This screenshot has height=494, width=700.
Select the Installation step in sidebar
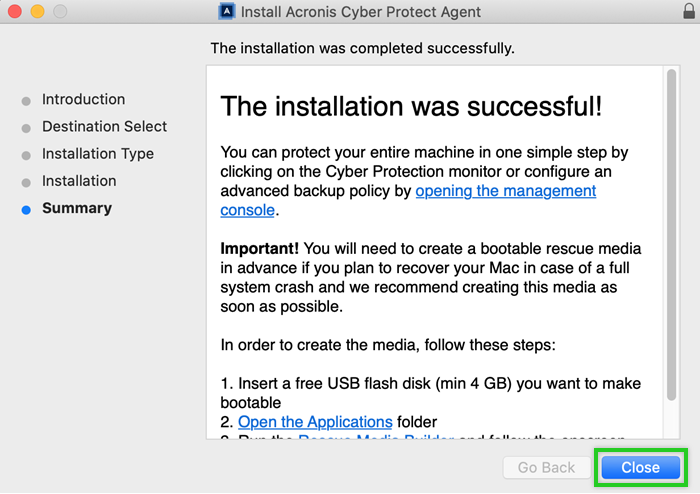[x=79, y=181]
